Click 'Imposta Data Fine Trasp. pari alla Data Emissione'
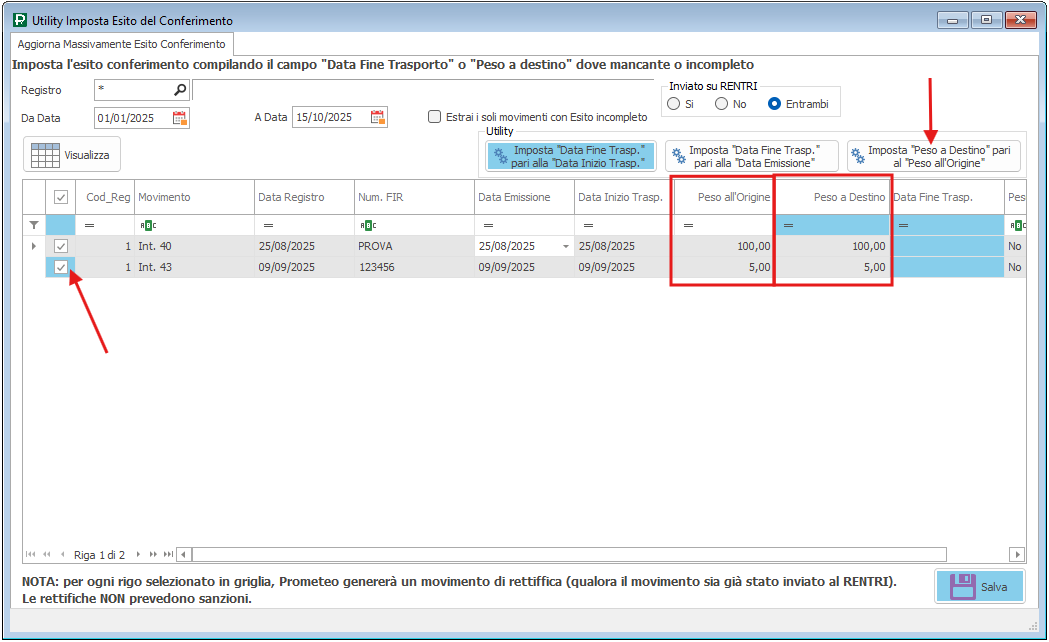This screenshot has height=642, width=1049. 752,156
